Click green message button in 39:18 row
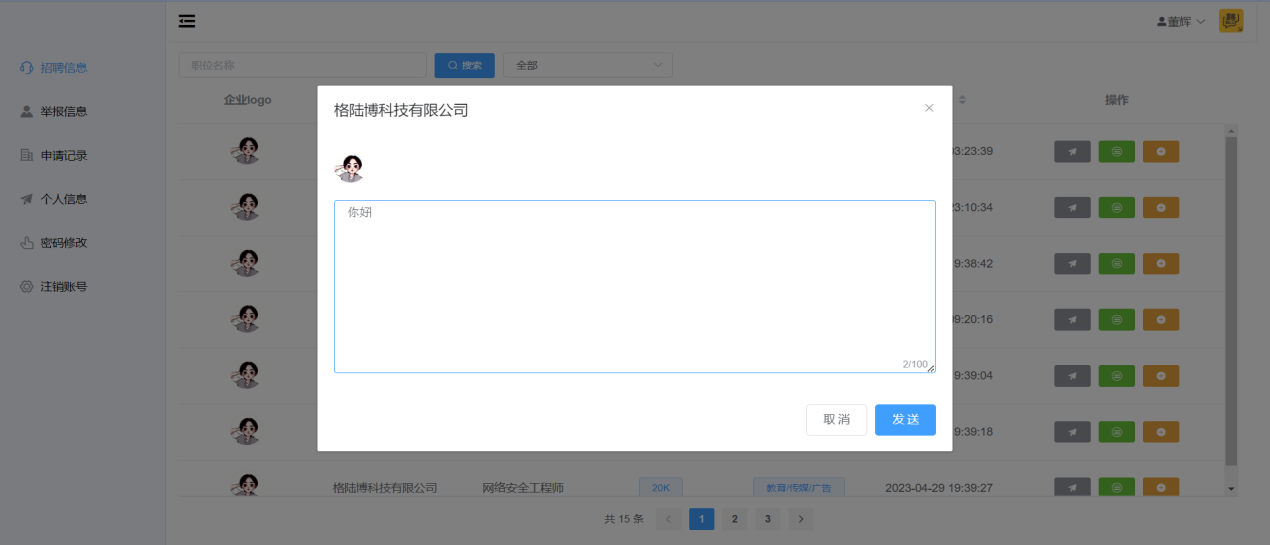Image resolution: width=1270 pixels, height=545 pixels. click(1116, 431)
